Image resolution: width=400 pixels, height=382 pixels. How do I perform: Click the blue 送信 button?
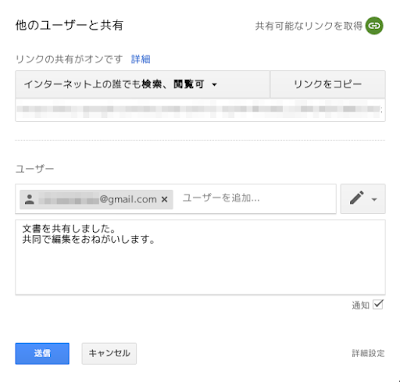42,353
